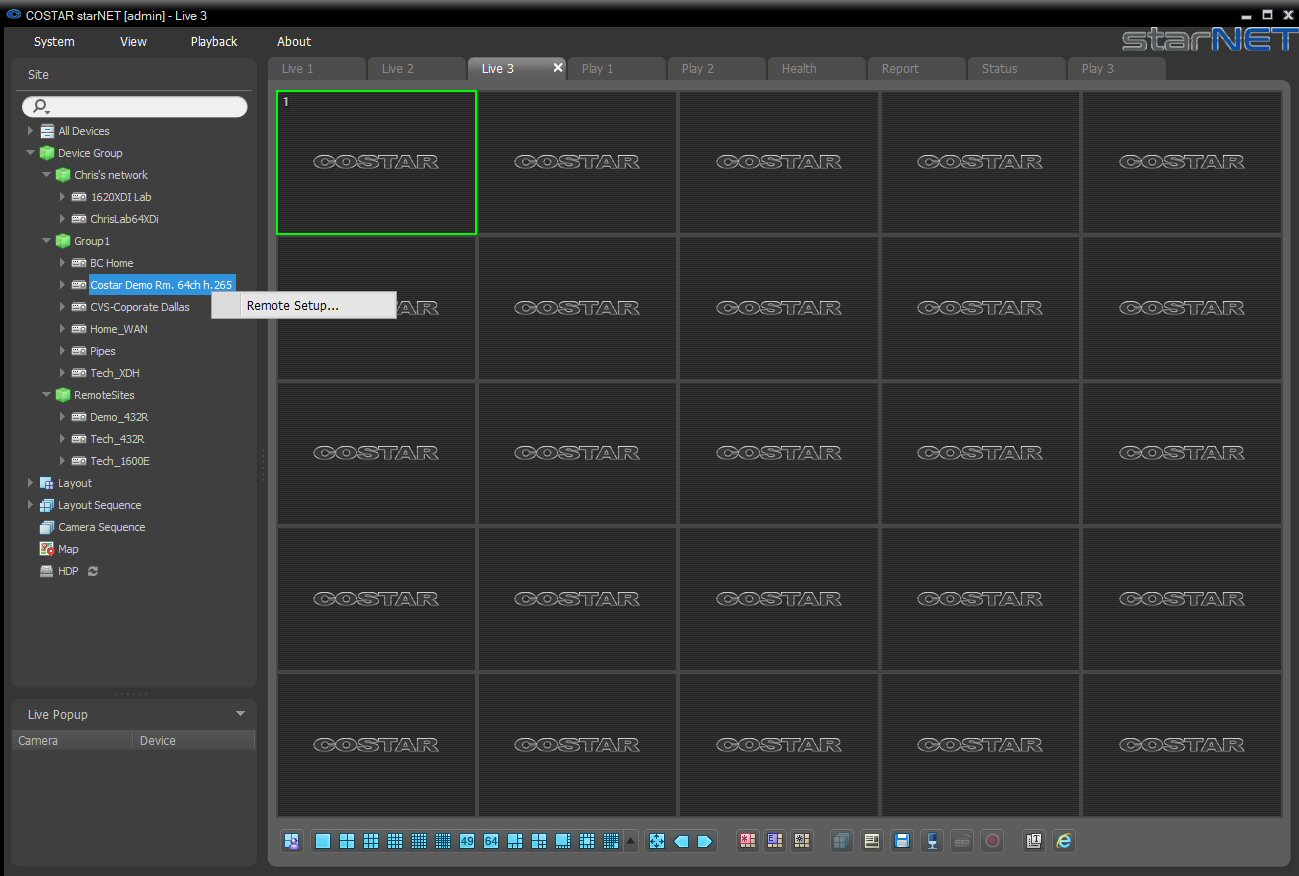1299x876 pixels.
Task: Select the 2x2 grid layout icon
Action: 347,841
